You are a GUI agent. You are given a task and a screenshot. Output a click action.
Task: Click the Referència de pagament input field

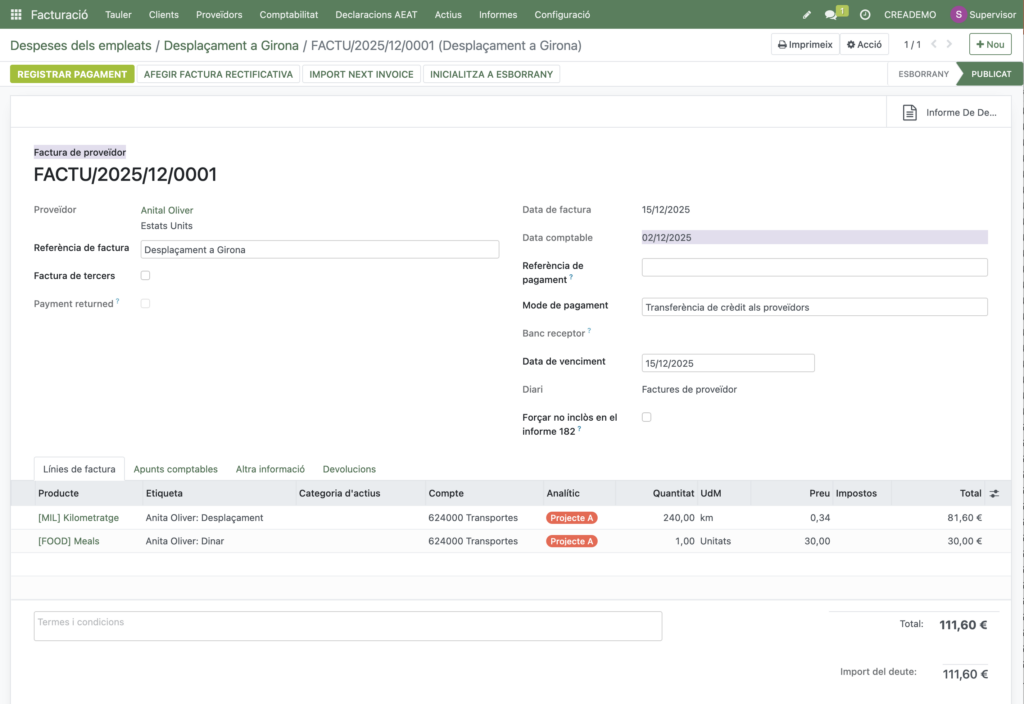click(x=814, y=267)
